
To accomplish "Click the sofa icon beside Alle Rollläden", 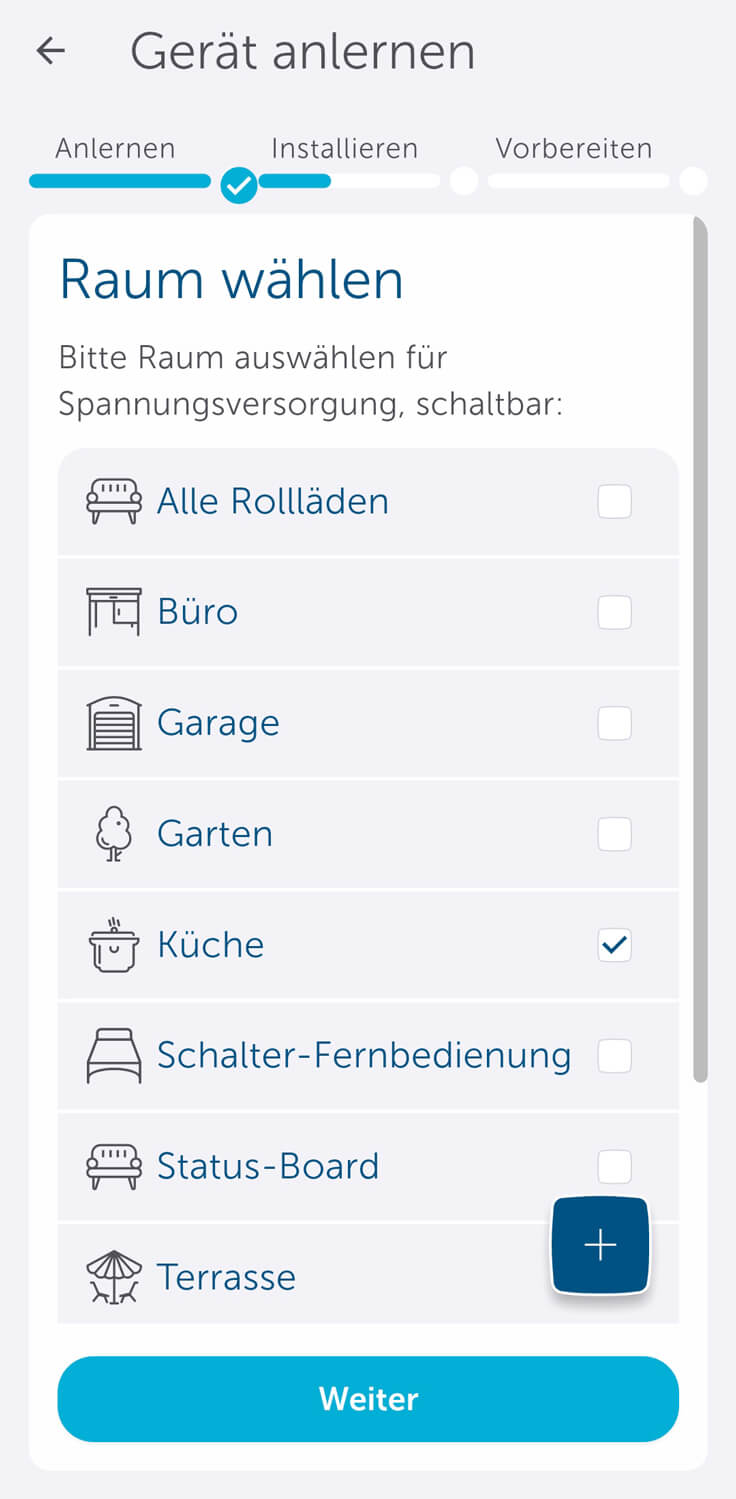I will [x=113, y=501].
